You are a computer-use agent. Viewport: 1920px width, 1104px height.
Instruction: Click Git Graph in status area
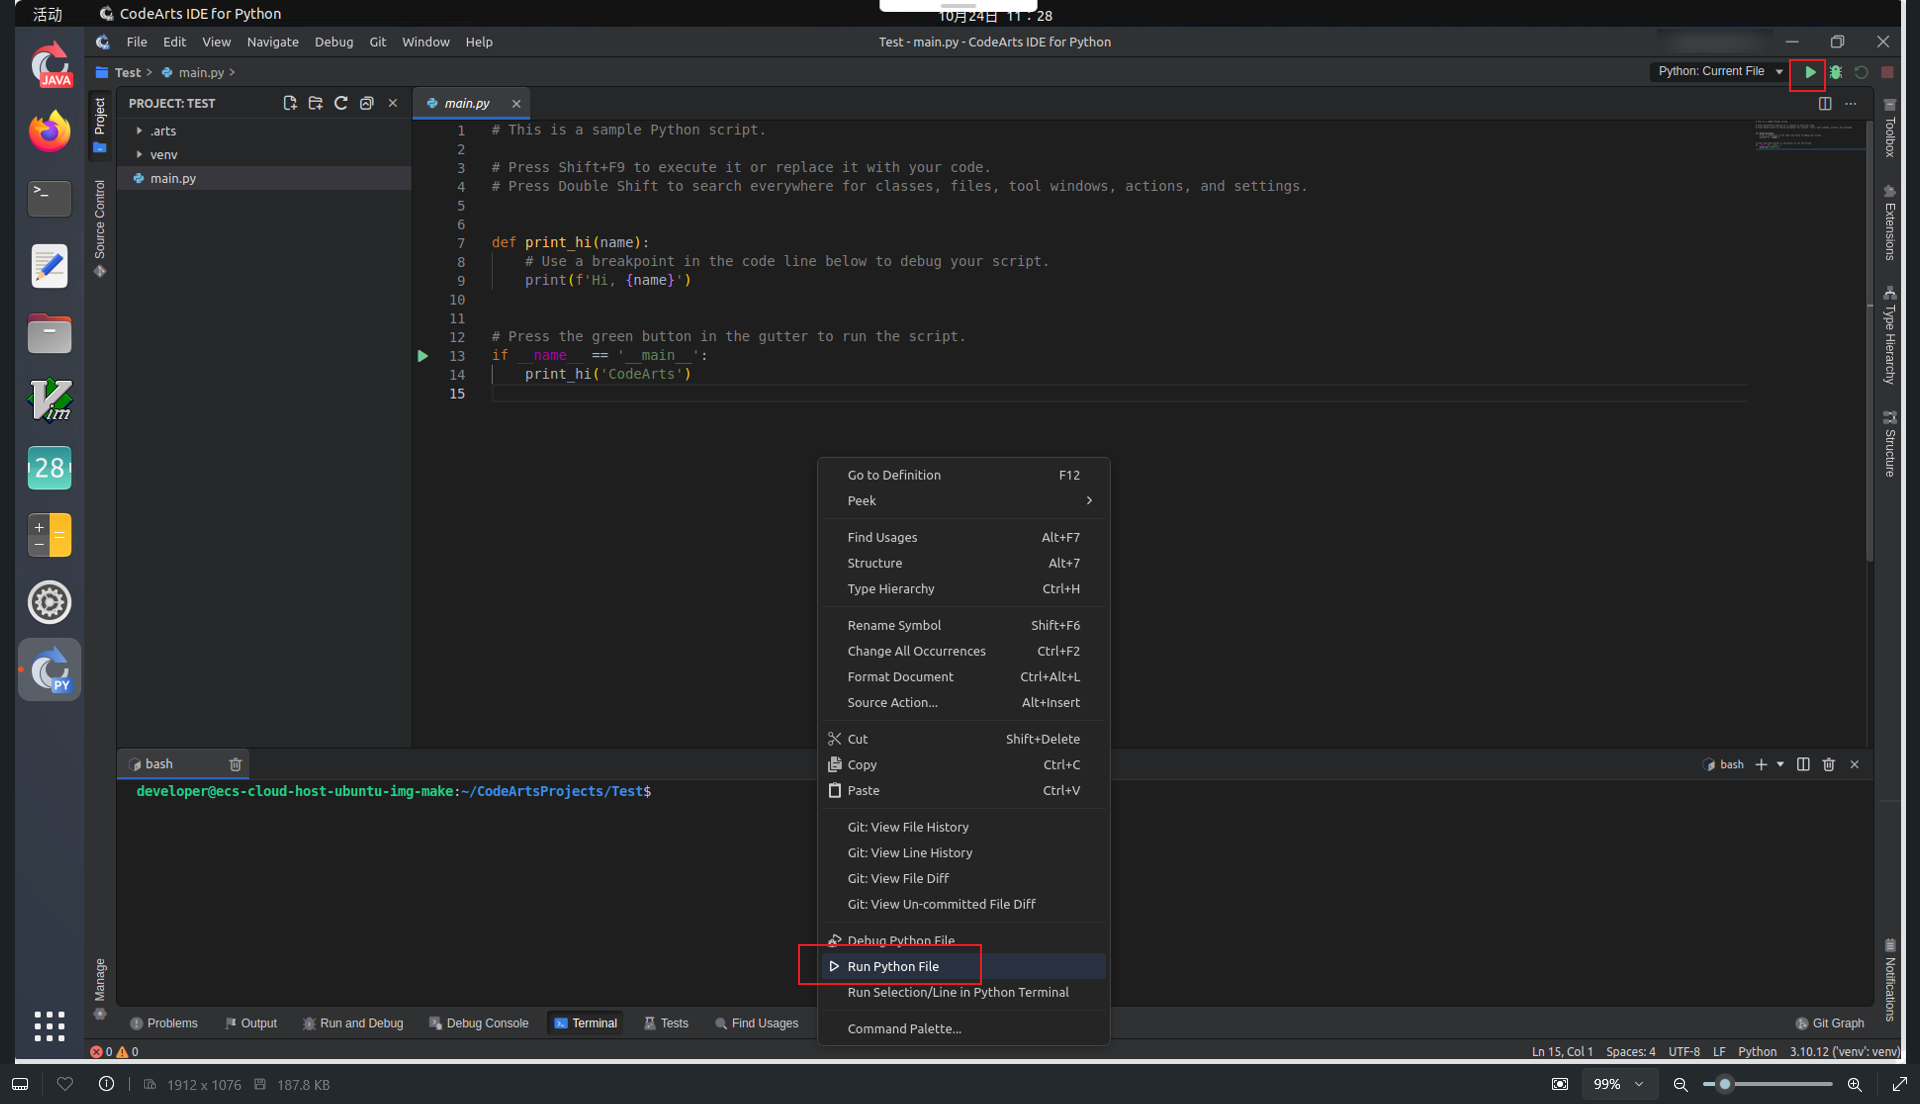(1830, 1023)
